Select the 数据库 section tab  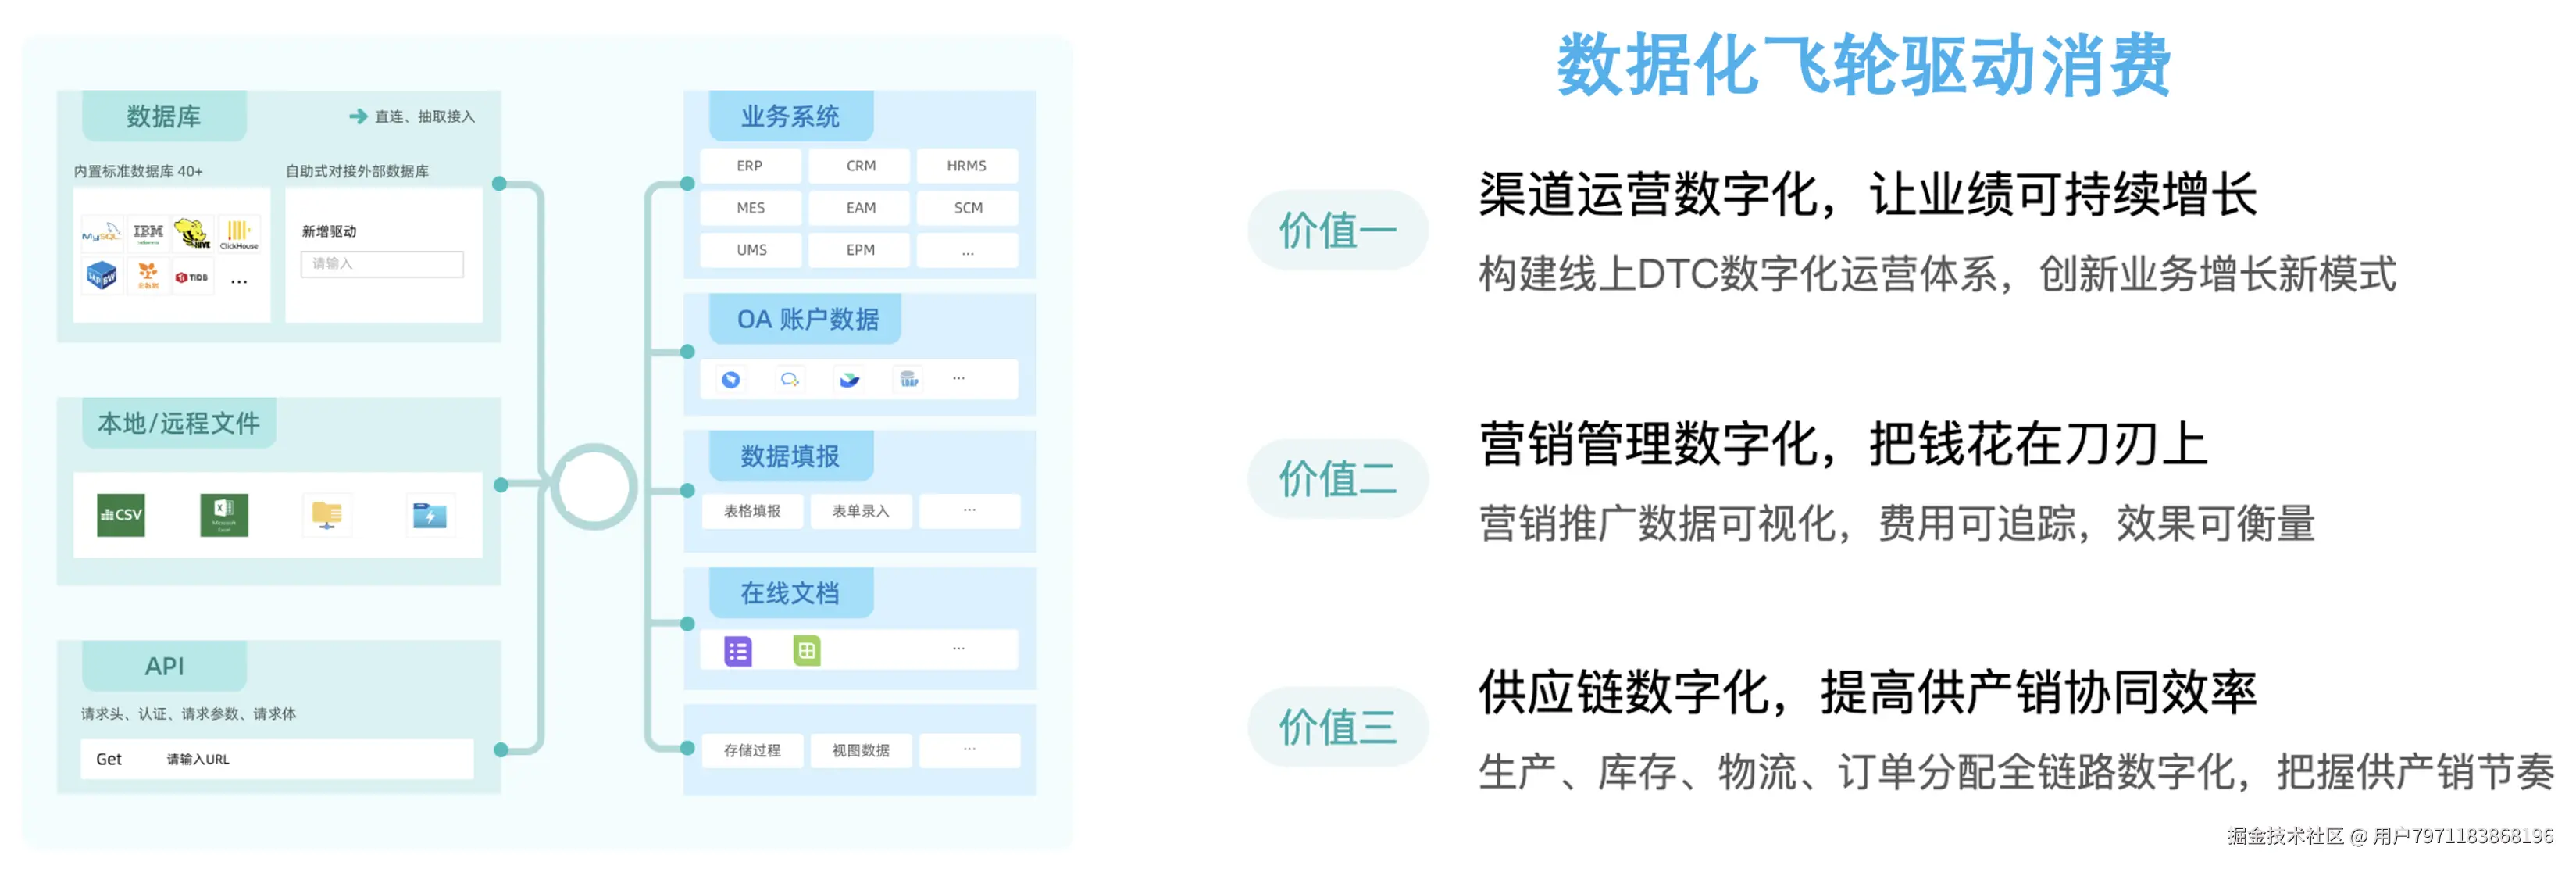(164, 116)
